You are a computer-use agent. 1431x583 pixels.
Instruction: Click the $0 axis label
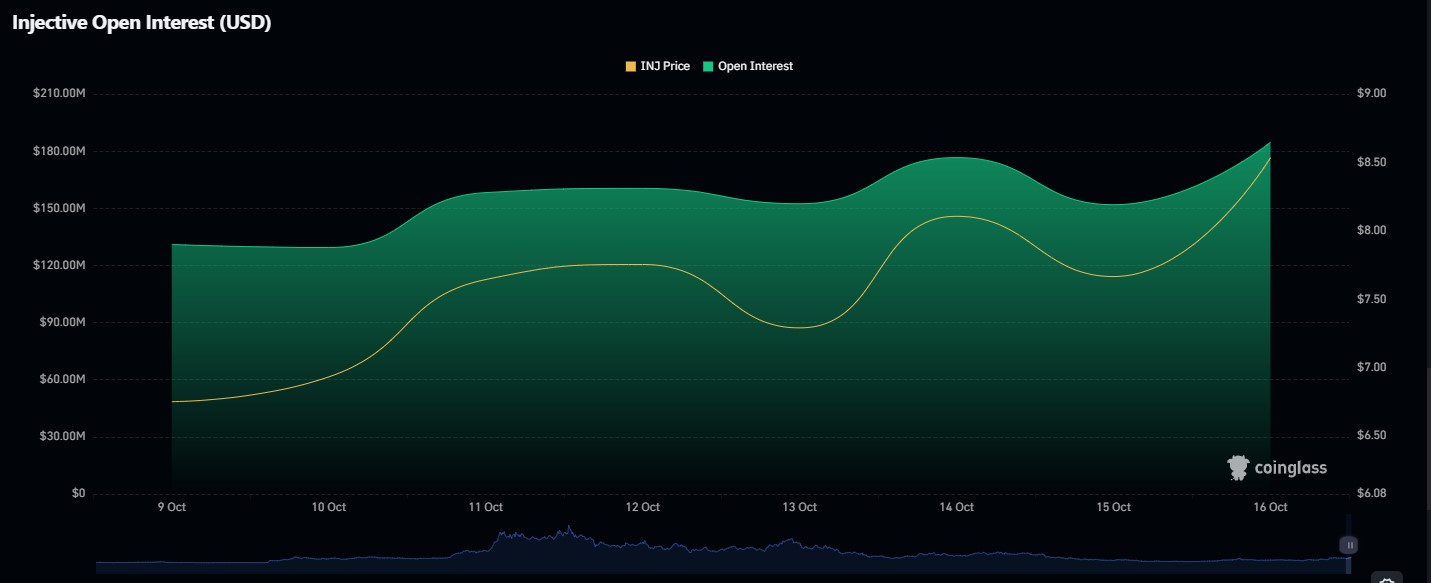pyautogui.click(x=79, y=494)
